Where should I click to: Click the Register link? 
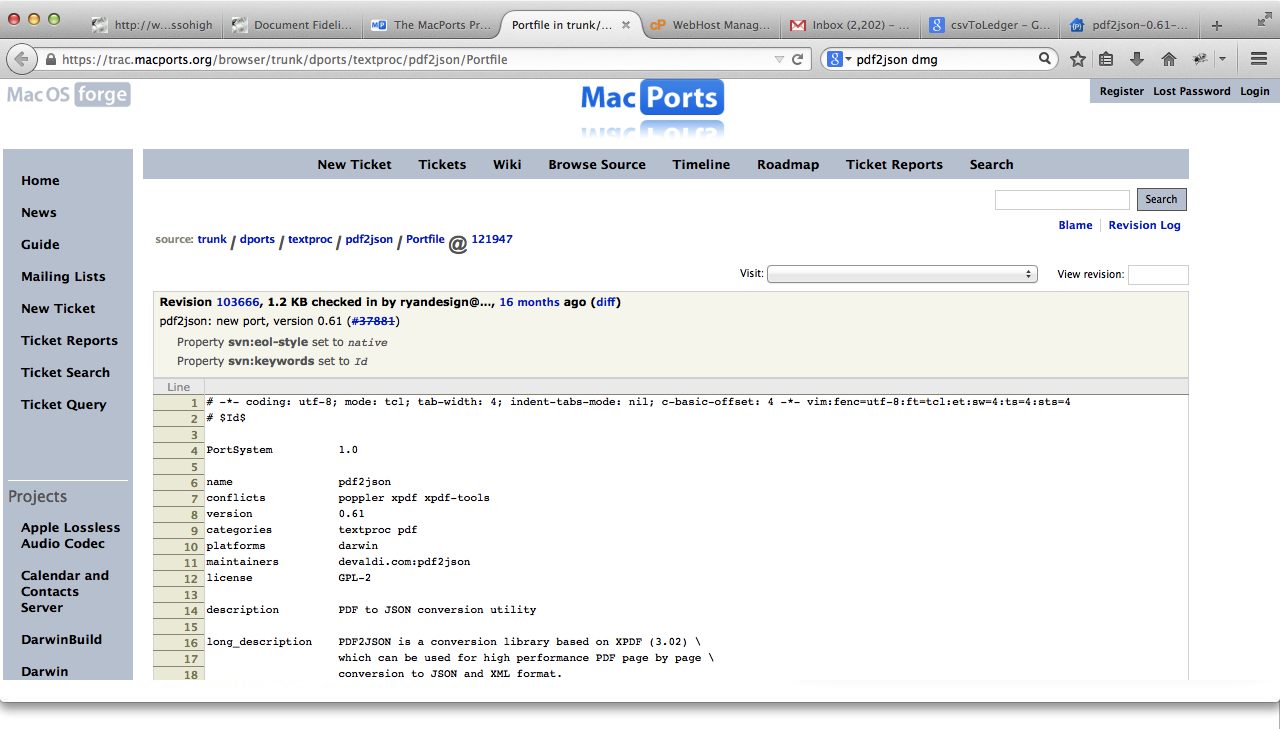tap(1121, 91)
